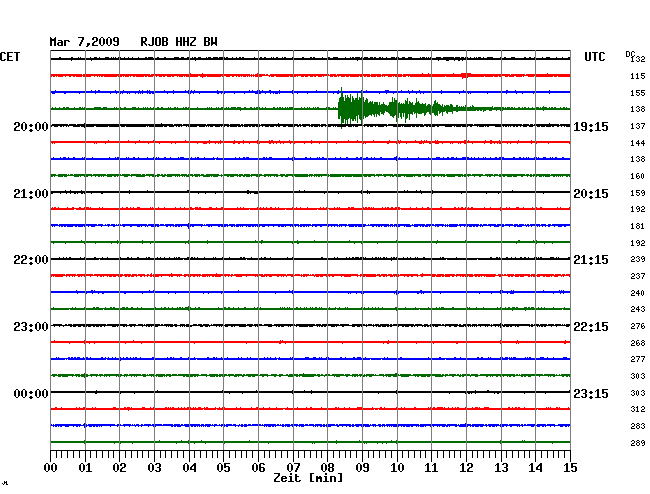Image resolution: width=650 pixels, height=494 pixels.
Task: Select minute tick label "10" on the time axis
Action: coord(397,467)
